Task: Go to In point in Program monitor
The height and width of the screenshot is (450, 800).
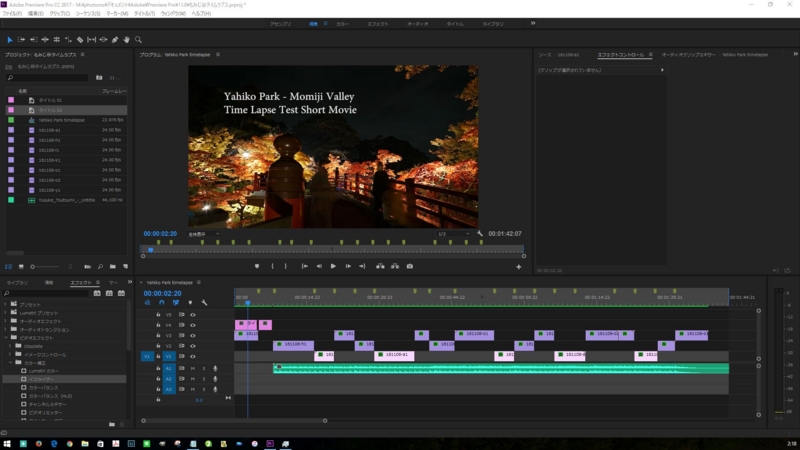Action: tap(305, 266)
